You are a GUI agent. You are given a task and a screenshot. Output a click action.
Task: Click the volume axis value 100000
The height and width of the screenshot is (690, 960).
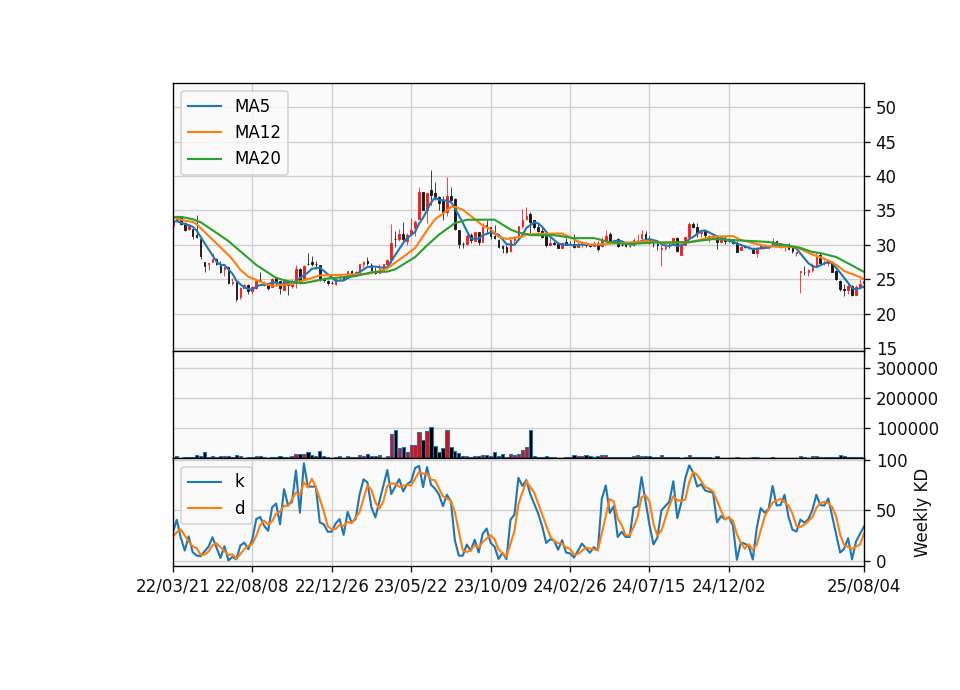[907, 429]
